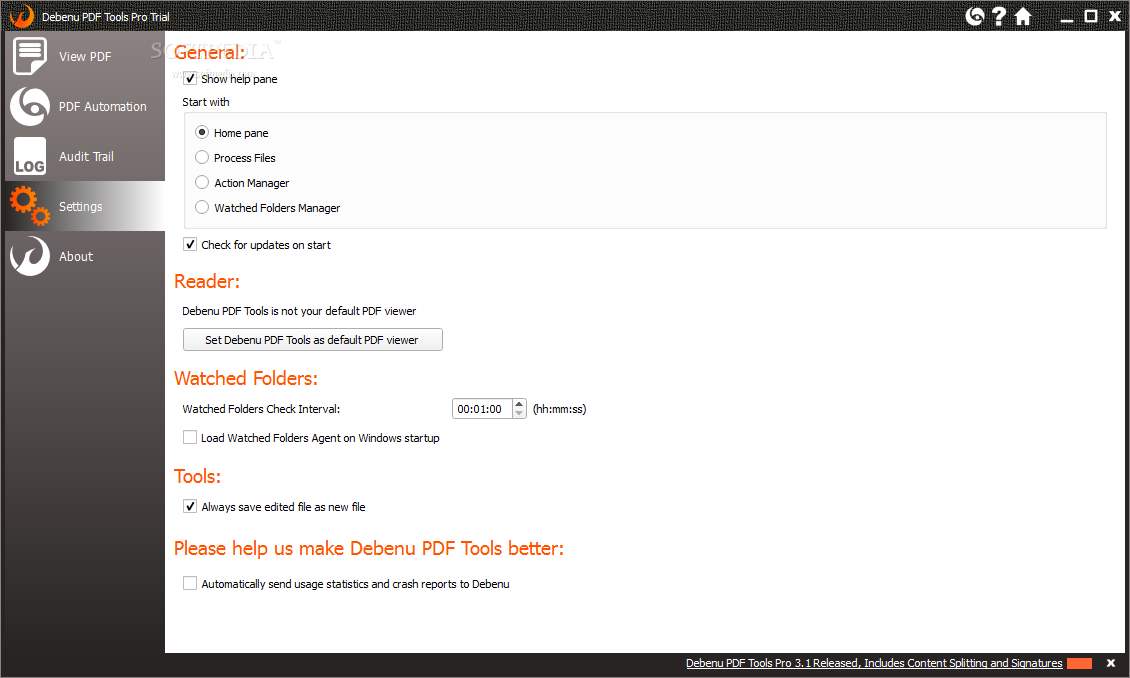
Task: Toggle Always save edited file as new file
Action: (190, 507)
